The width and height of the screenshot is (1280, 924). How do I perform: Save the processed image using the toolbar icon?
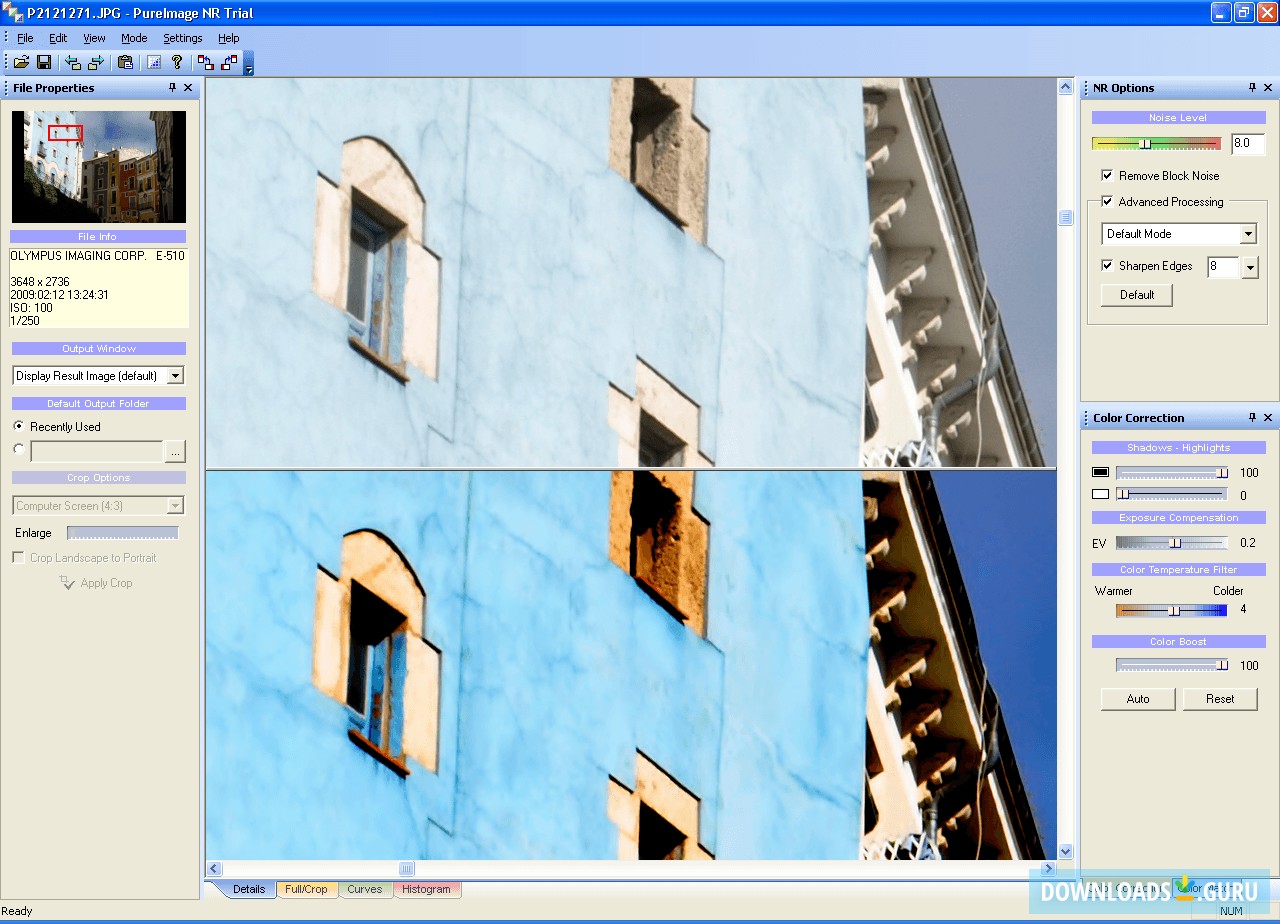[44, 62]
